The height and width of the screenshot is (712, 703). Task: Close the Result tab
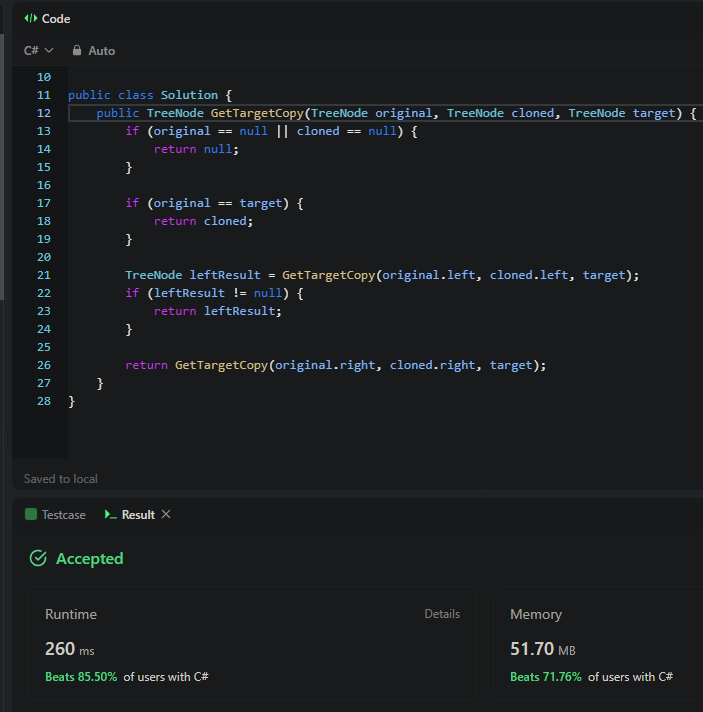click(x=166, y=514)
